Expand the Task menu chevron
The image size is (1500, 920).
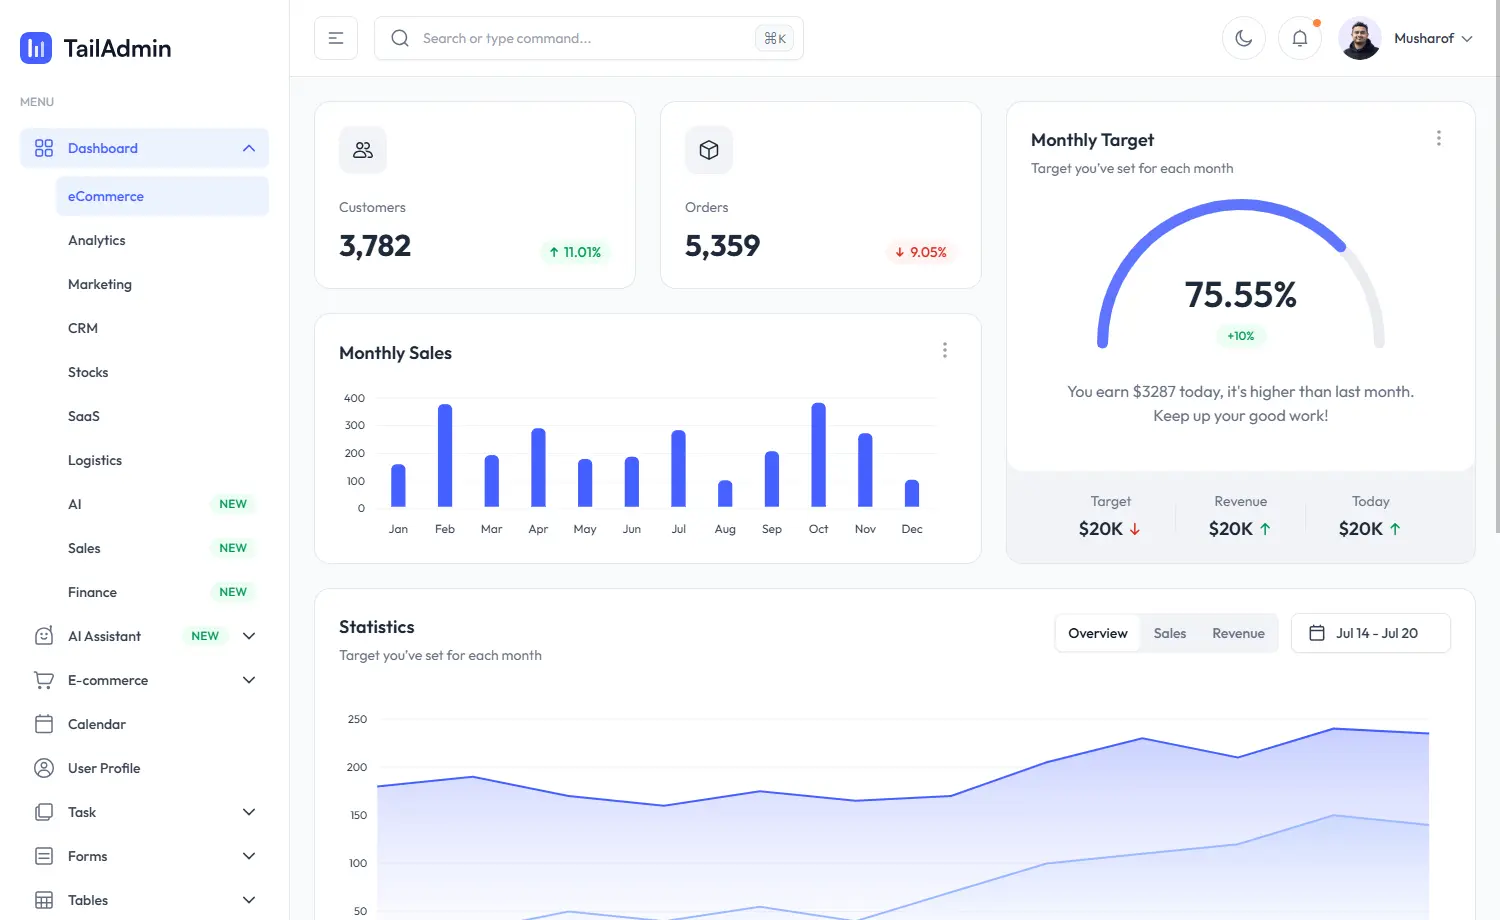249,812
